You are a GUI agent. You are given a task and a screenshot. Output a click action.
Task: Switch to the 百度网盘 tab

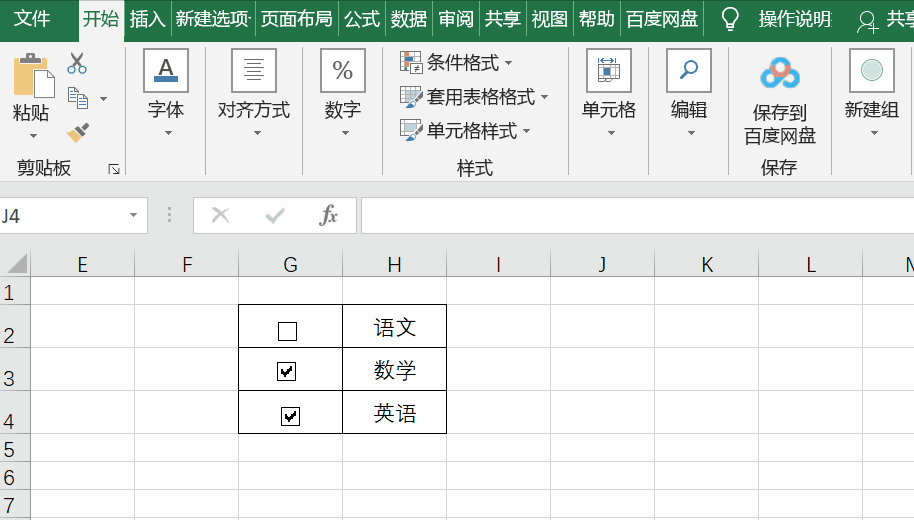(x=662, y=19)
